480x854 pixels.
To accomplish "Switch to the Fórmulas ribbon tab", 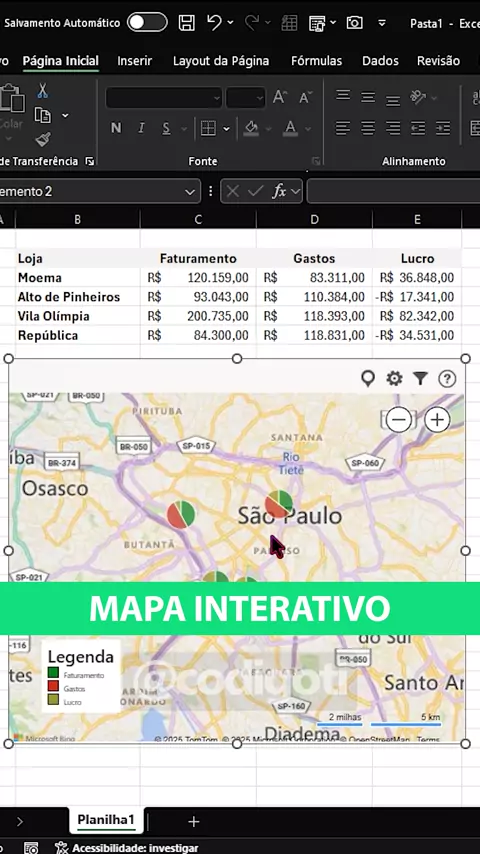I will [x=317, y=61].
